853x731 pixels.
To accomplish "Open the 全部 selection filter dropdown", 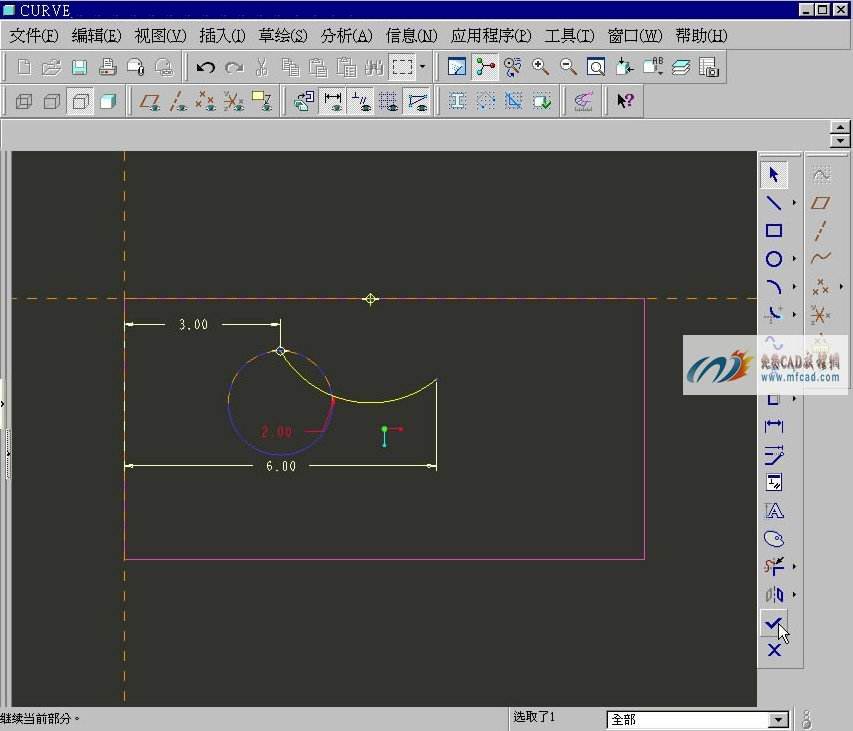I will pos(778,720).
